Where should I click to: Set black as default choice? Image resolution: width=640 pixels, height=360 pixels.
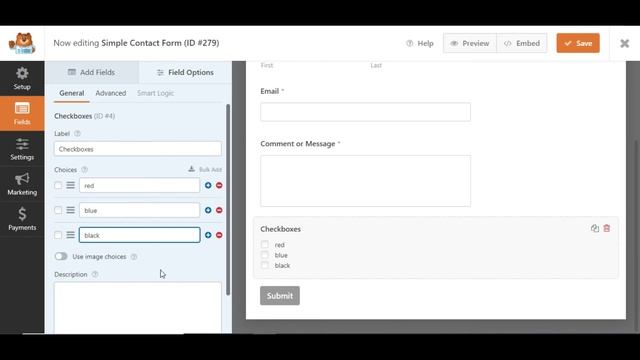point(58,235)
